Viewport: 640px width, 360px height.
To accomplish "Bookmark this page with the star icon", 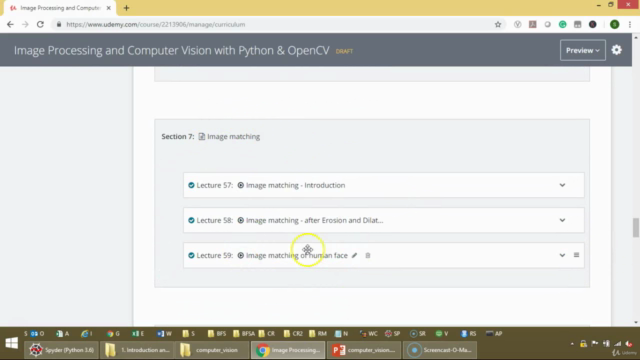I will click(x=498, y=24).
